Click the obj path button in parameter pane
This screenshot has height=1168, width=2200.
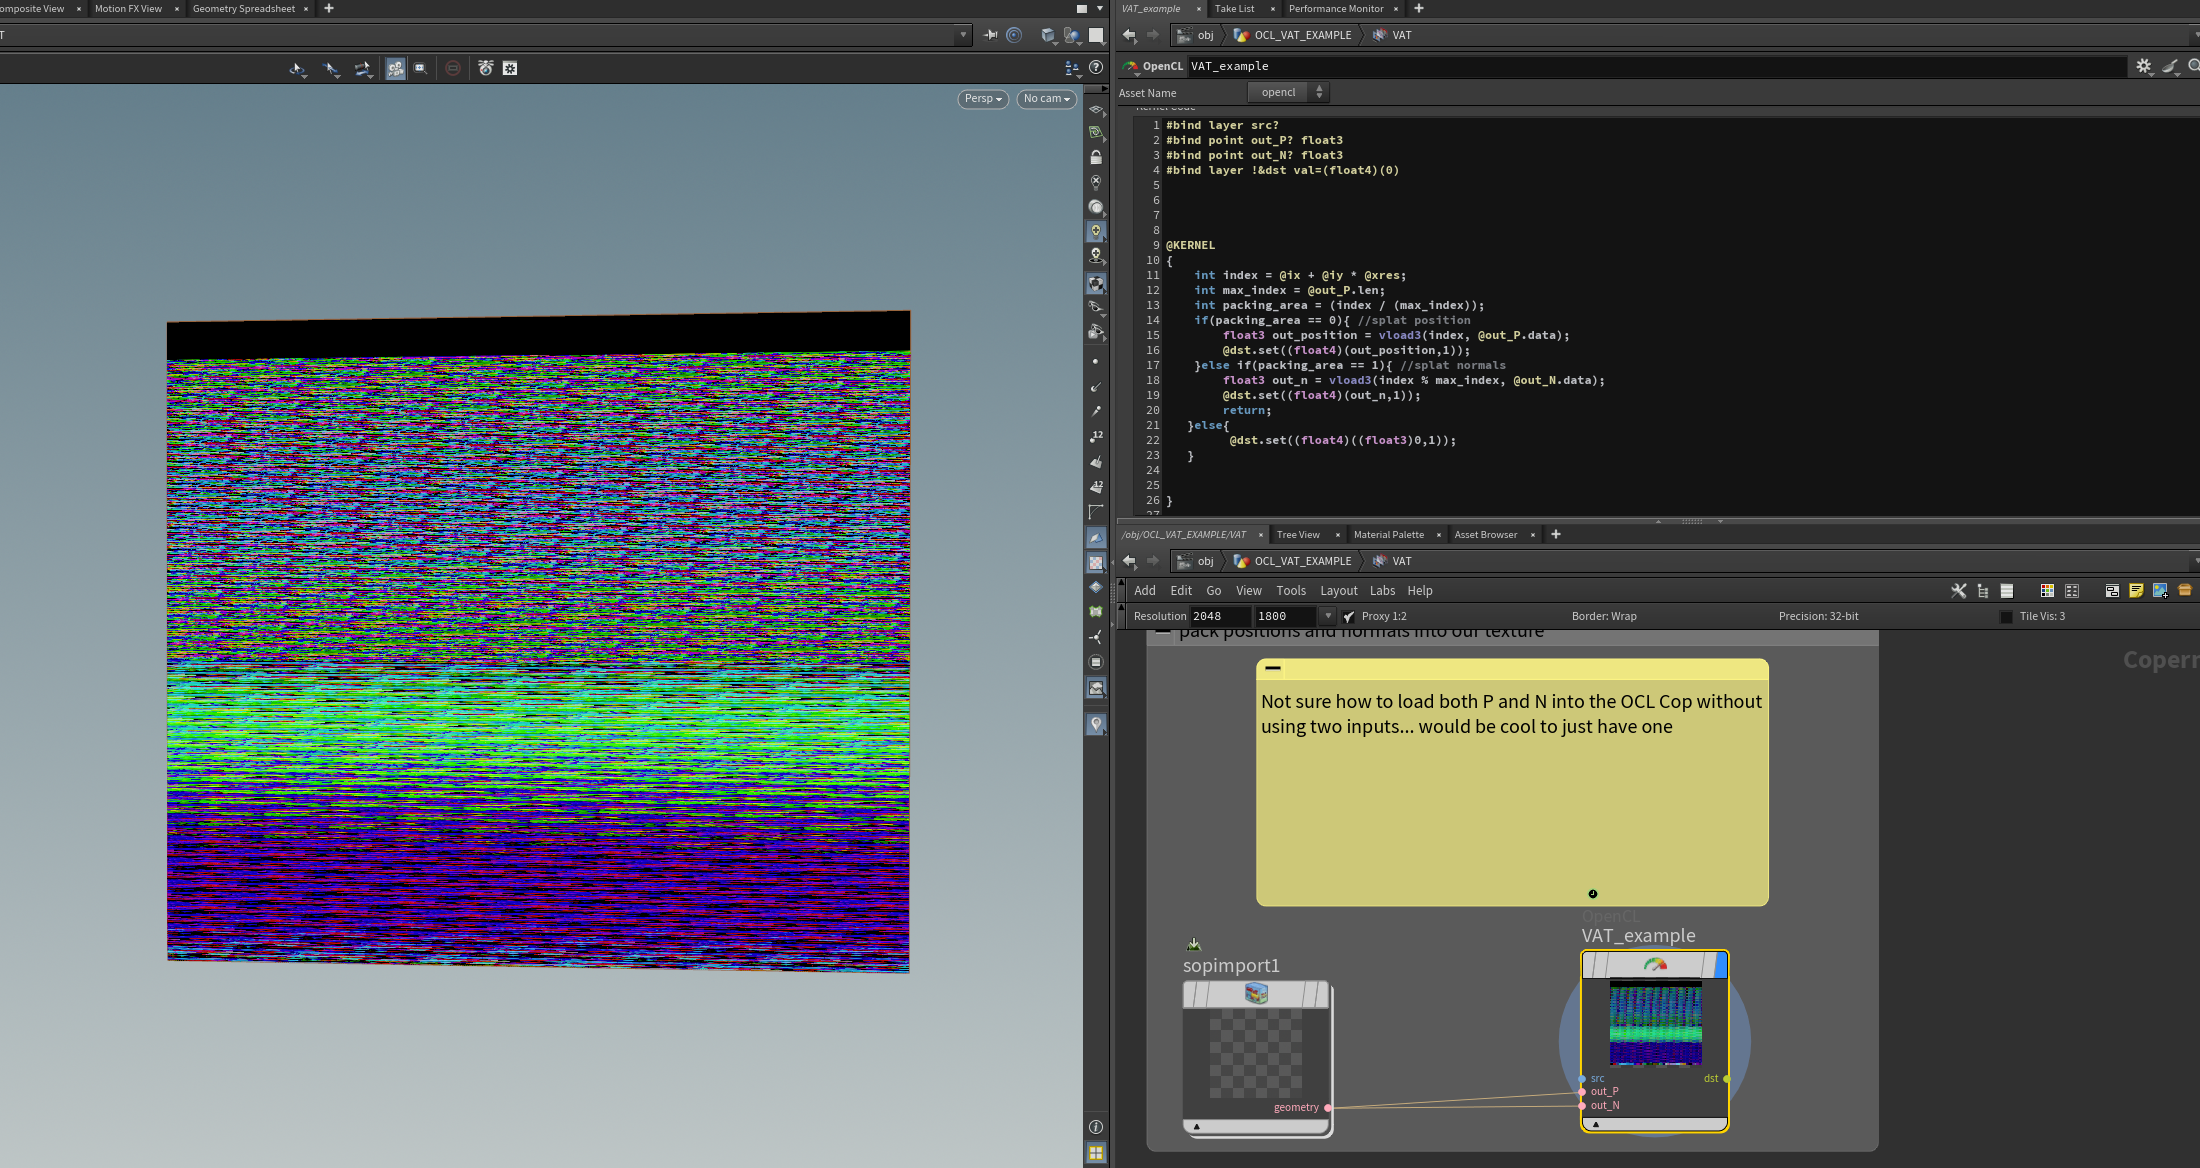(x=1205, y=35)
